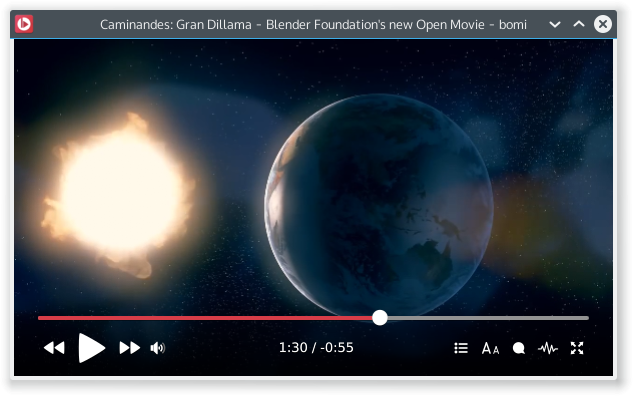Click the elapsed time 1:30

pyautogui.click(x=293, y=348)
